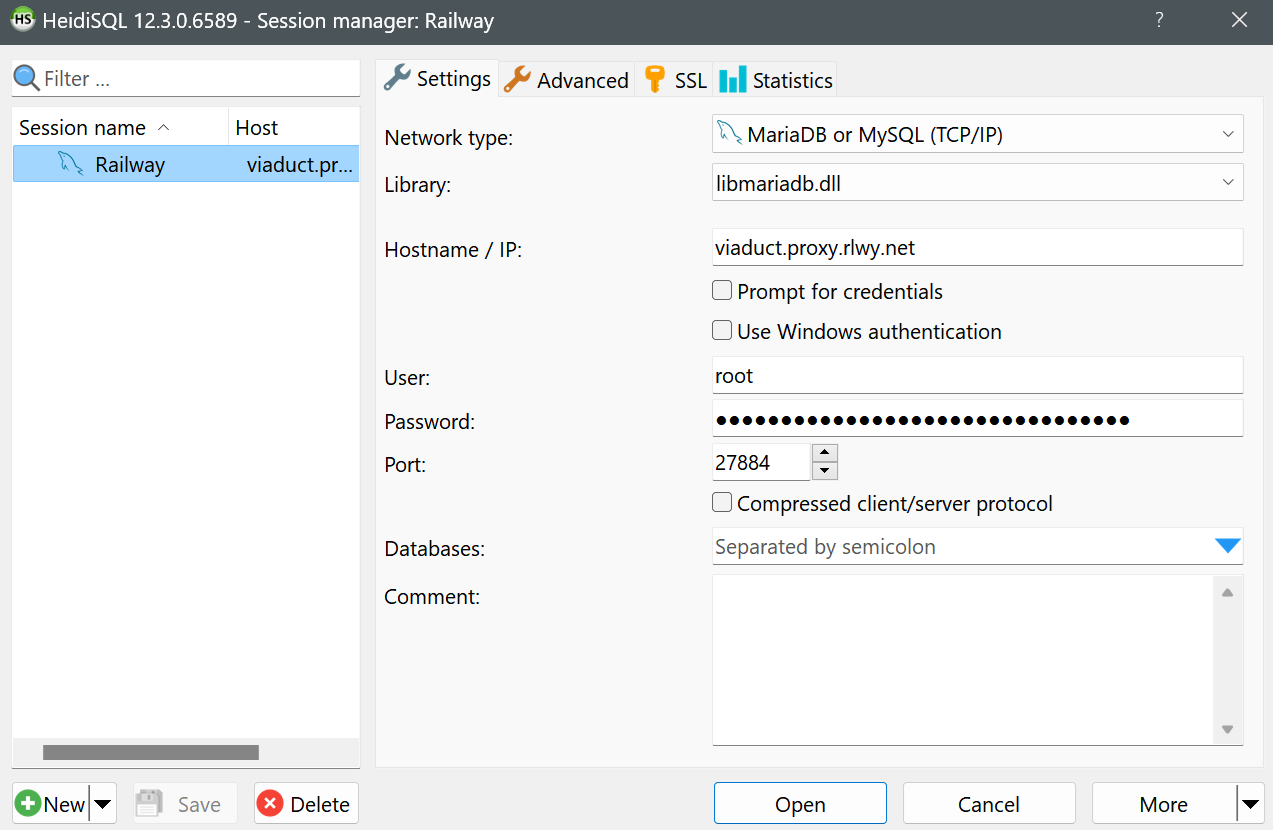Click the bar chart icon on Statistics tab
The height and width of the screenshot is (830, 1273).
click(732, 79)
